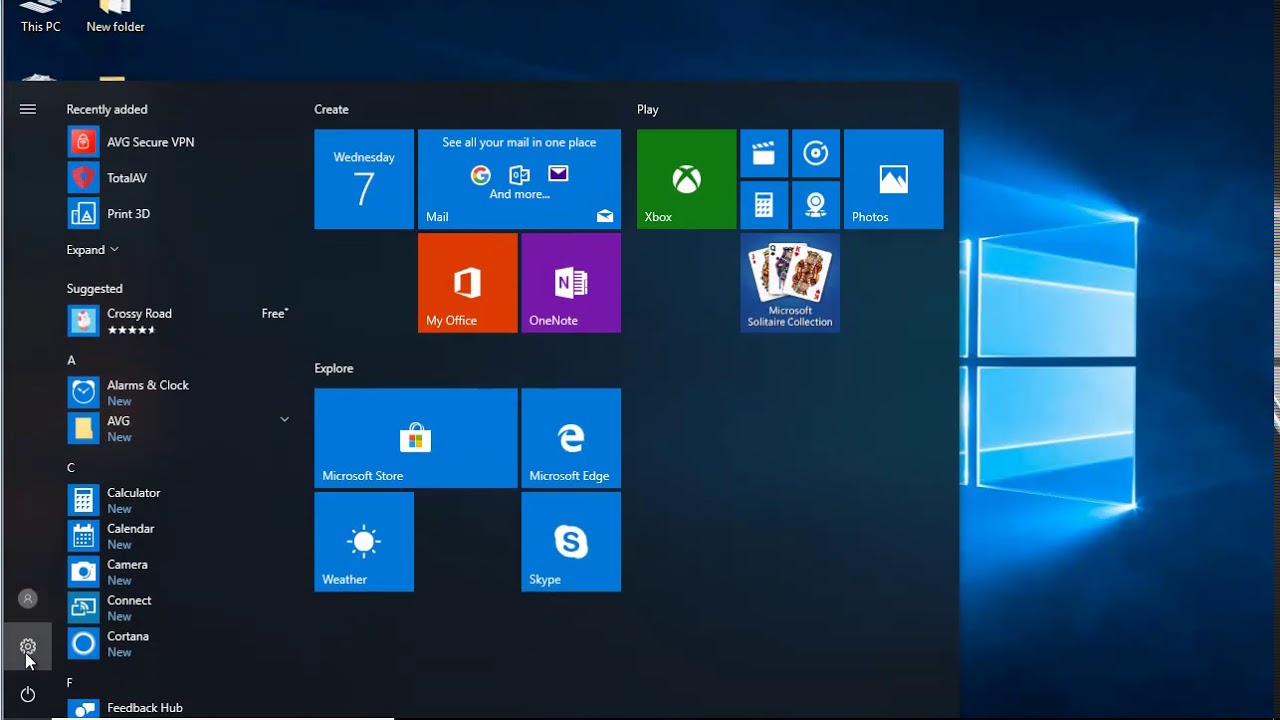Image resolution: width=1280 pixels, height=720 pixels.
Task: Launch the Microsoft Edge tile
Action: (571, 438)
